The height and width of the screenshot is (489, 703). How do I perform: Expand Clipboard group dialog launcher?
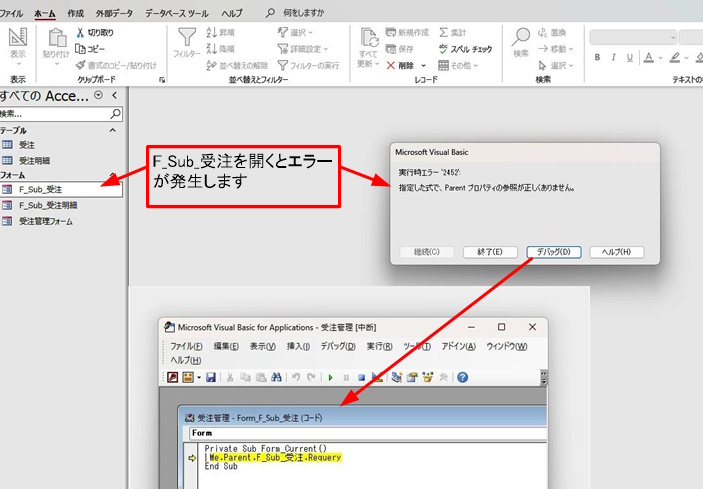tap(162, 80)
